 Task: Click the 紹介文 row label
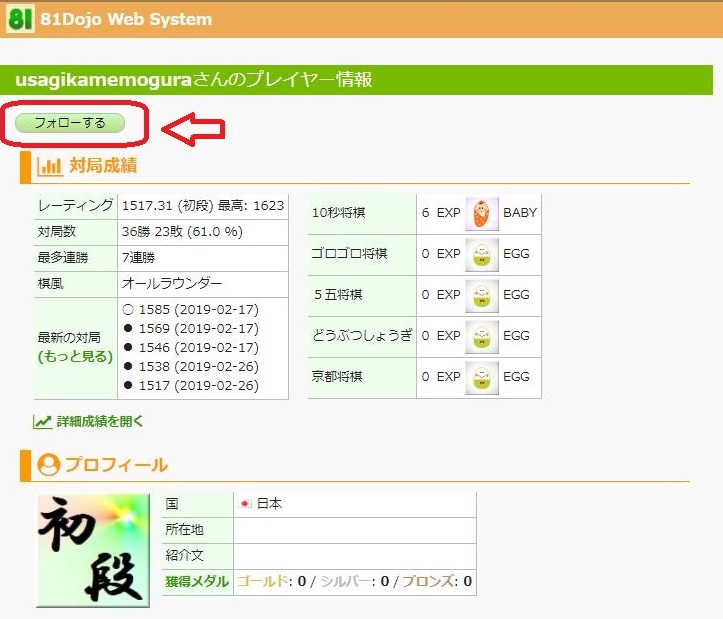[x=184, y=555]
